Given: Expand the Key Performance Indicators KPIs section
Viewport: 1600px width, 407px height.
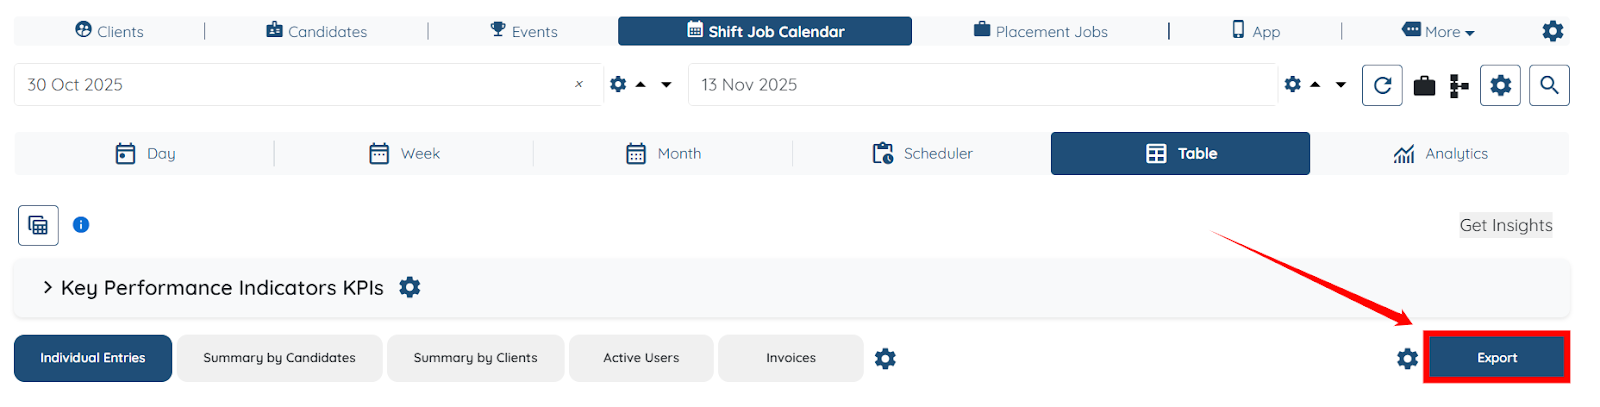Looking at the screenshot, I should pyautogui.click(x=47, y=288).
